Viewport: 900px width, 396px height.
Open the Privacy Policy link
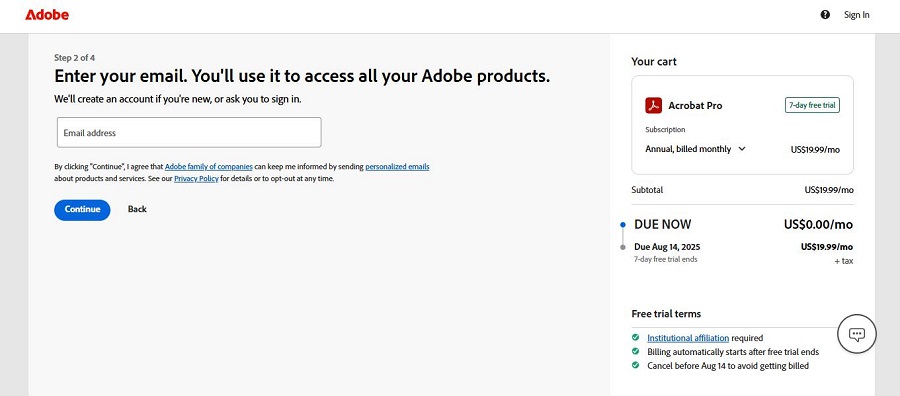point(196,178)
